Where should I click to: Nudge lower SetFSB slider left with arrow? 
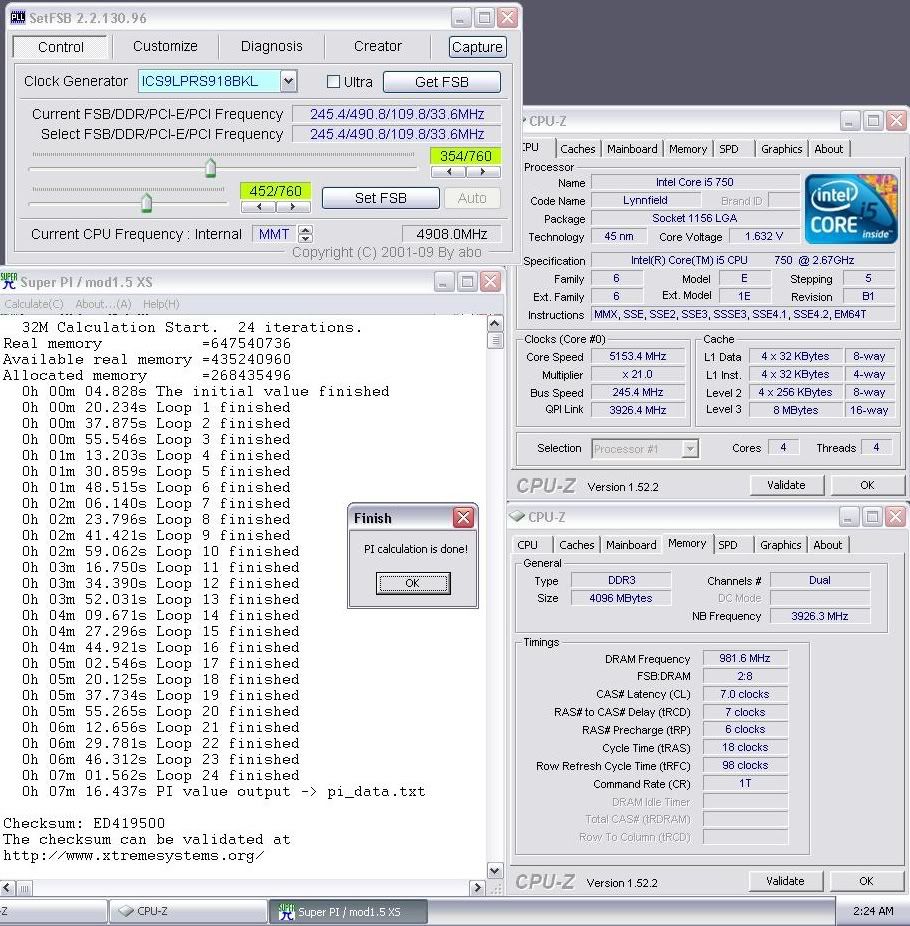[259, 207]
